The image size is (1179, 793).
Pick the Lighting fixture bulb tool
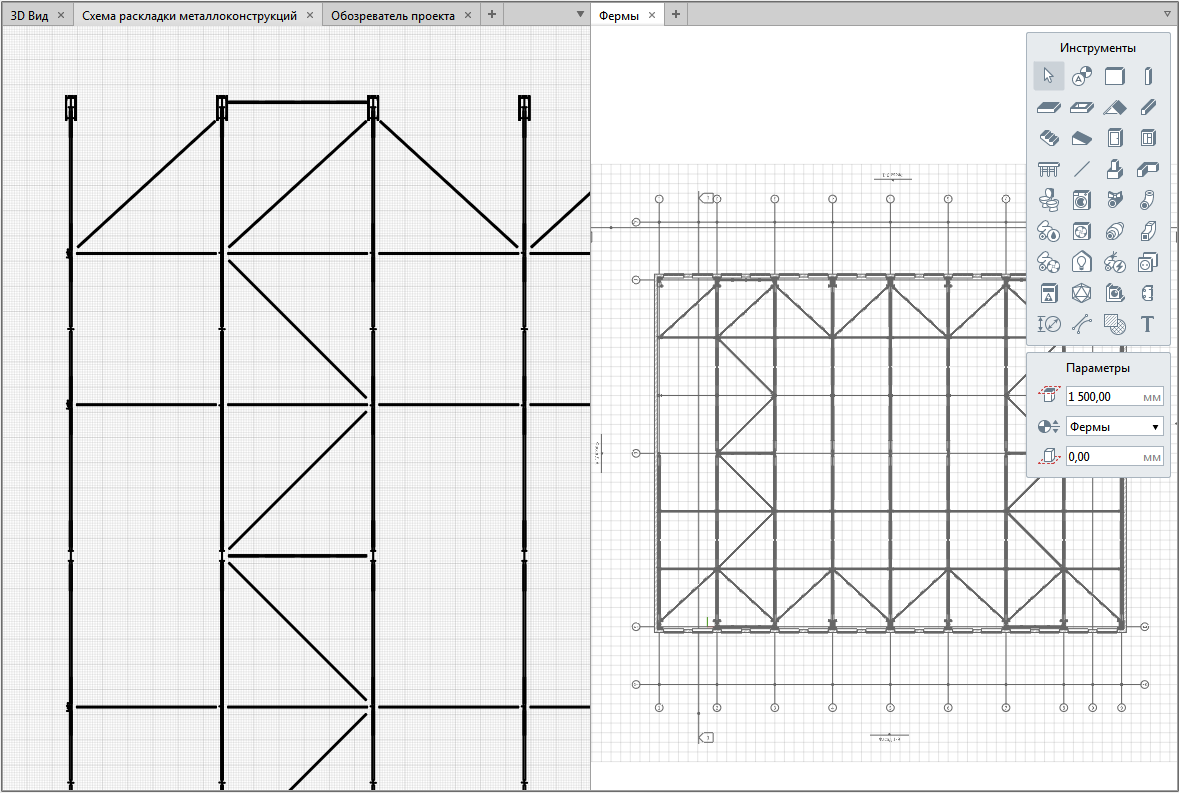[1081, 262]
